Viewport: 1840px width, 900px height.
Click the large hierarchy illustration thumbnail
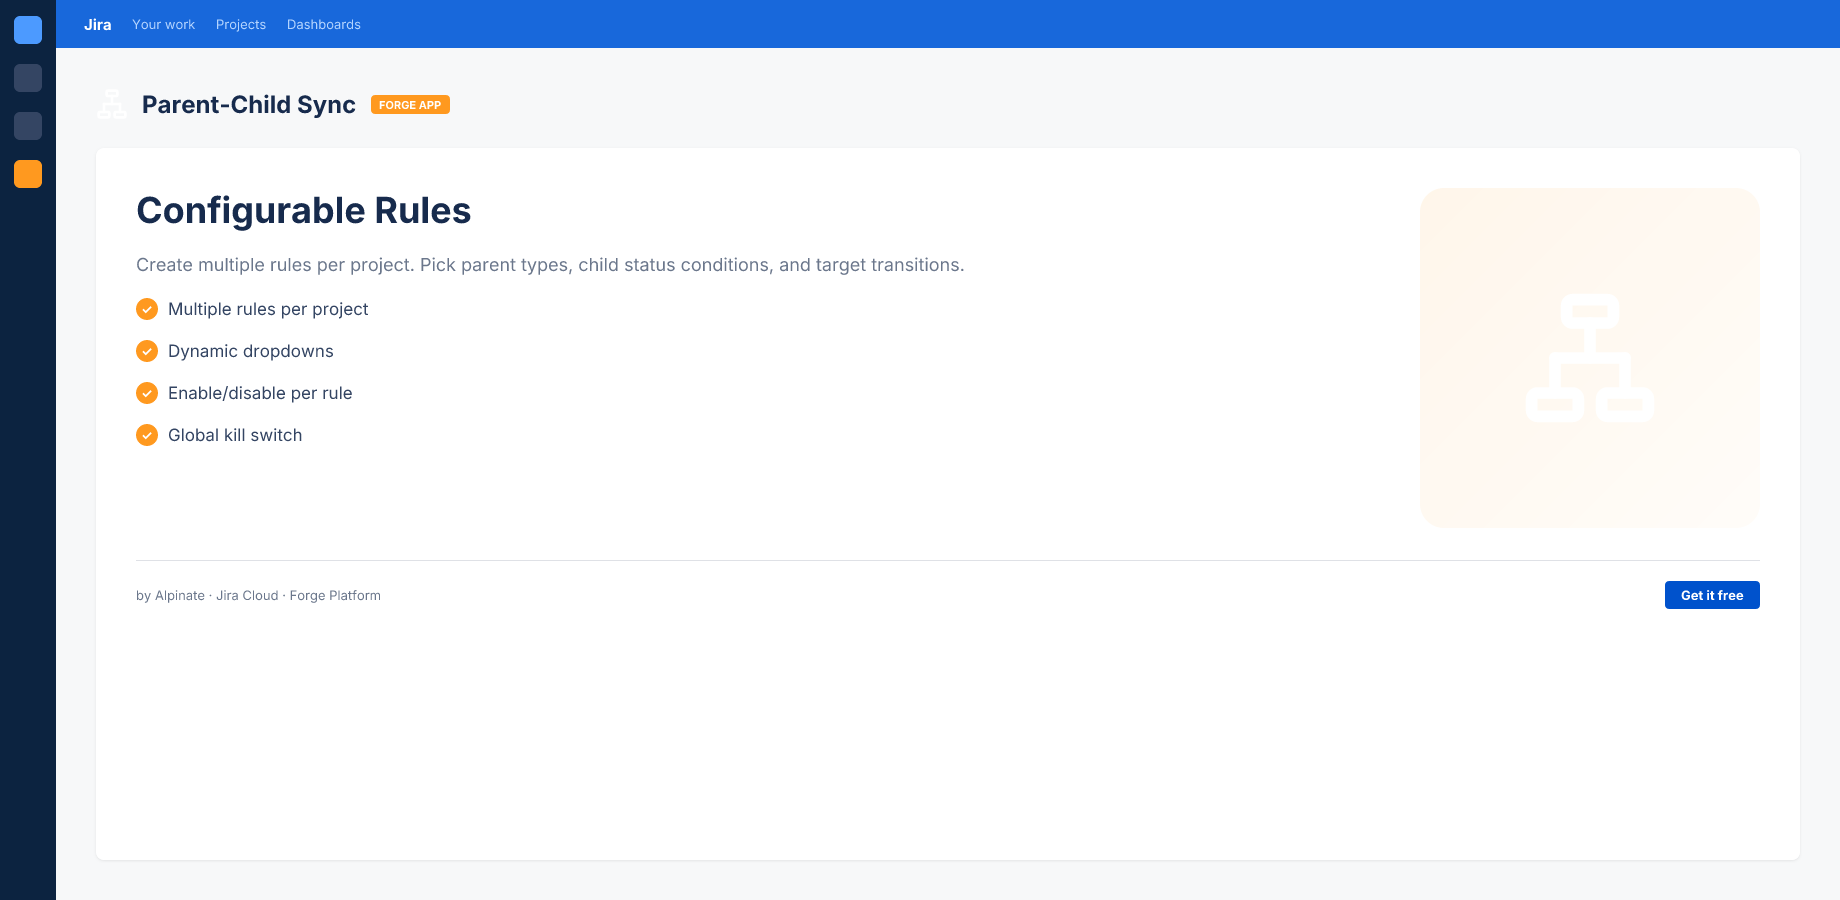pos(1590,358)
